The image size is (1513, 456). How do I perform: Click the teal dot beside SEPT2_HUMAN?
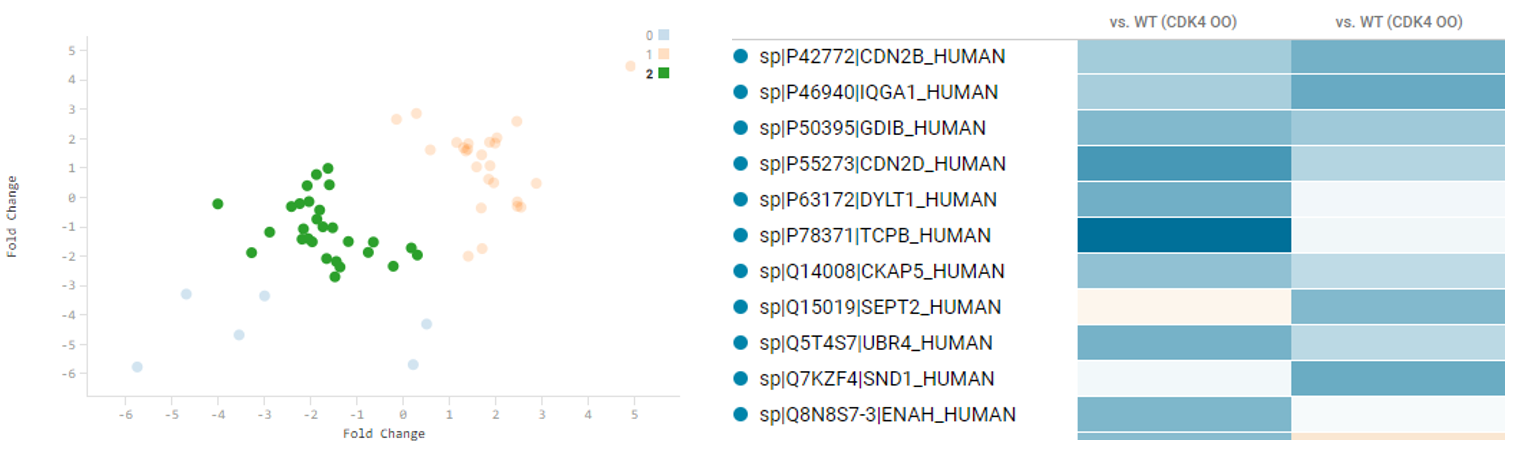[x=741, y=307]
